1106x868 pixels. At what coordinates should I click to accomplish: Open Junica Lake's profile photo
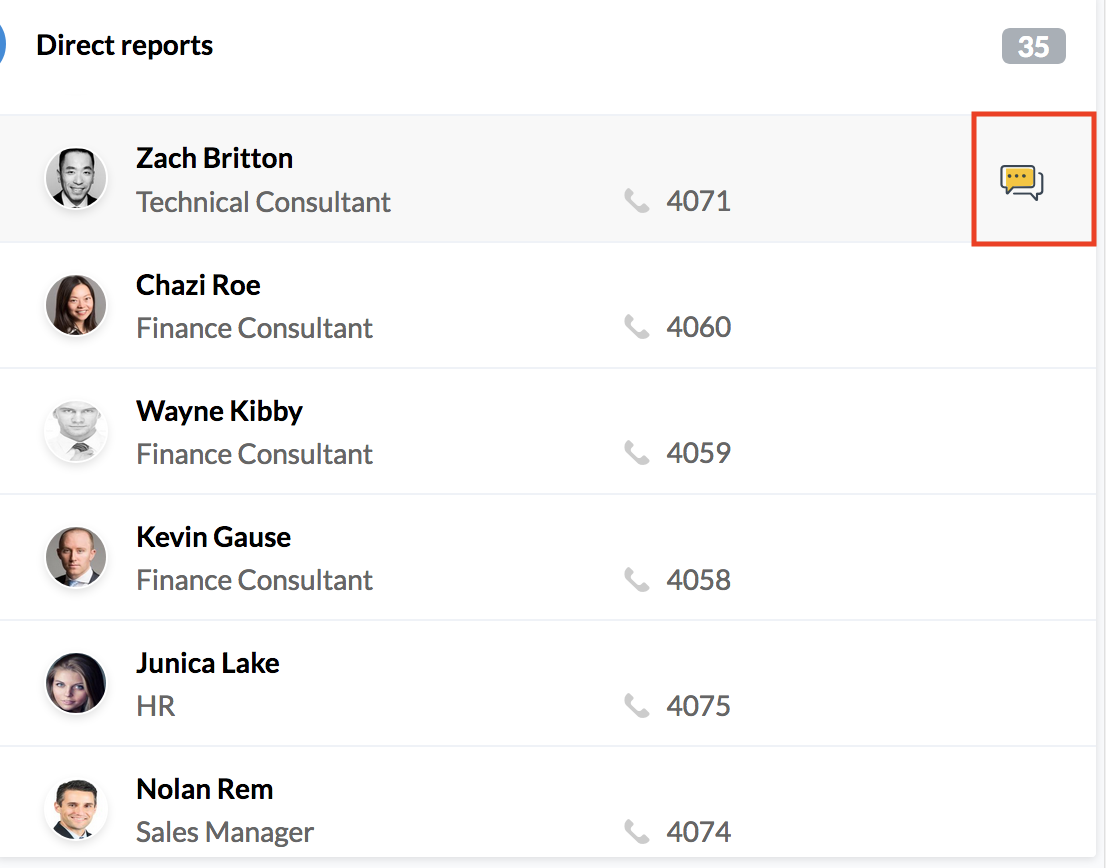pyautogui.click(x=76, y=683)
